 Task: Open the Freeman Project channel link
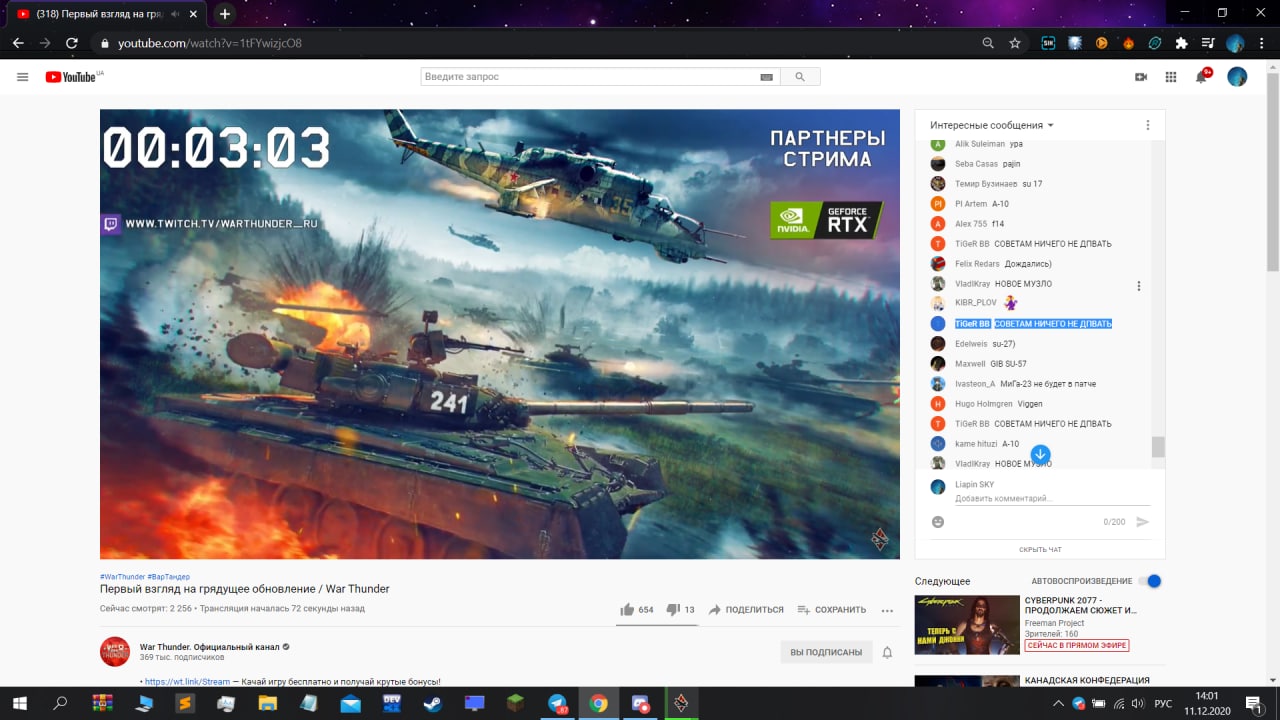click(x=1054, y=623)
